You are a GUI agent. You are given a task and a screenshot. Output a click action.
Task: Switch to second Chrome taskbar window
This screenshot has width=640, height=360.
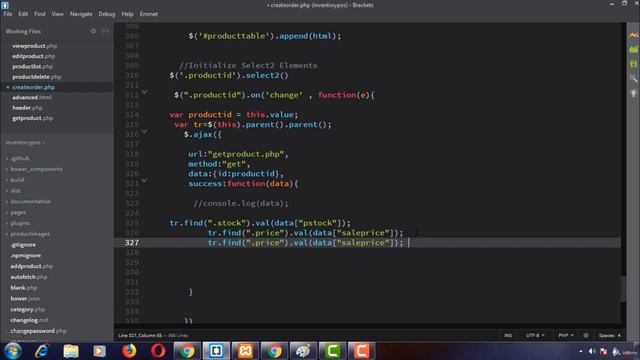tap(274, 351)
